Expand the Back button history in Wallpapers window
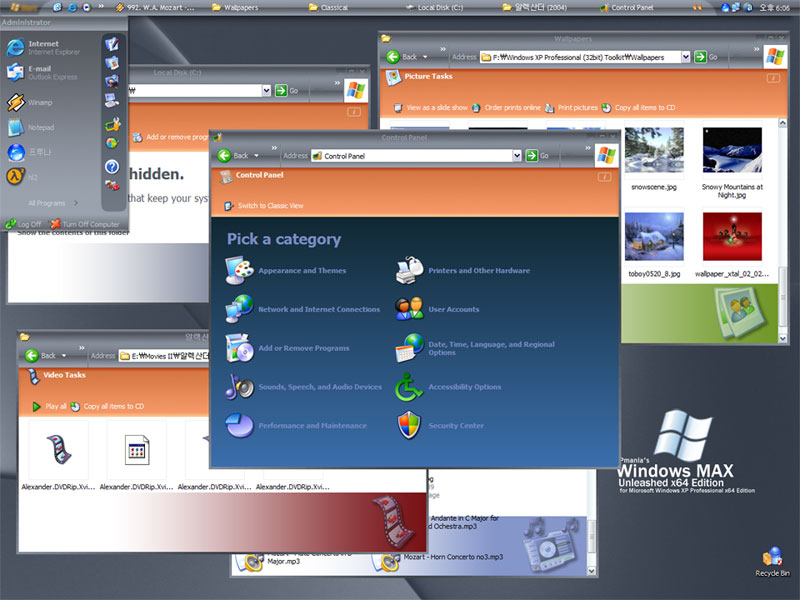This screenshot has width=800, height=600. point(427,57)
